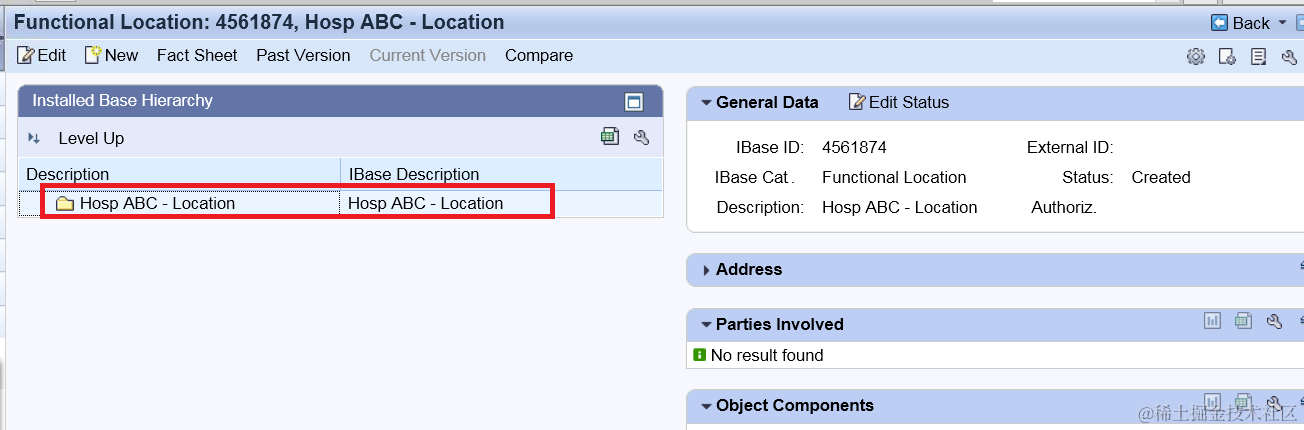Click the No result found message

[767, 355]
